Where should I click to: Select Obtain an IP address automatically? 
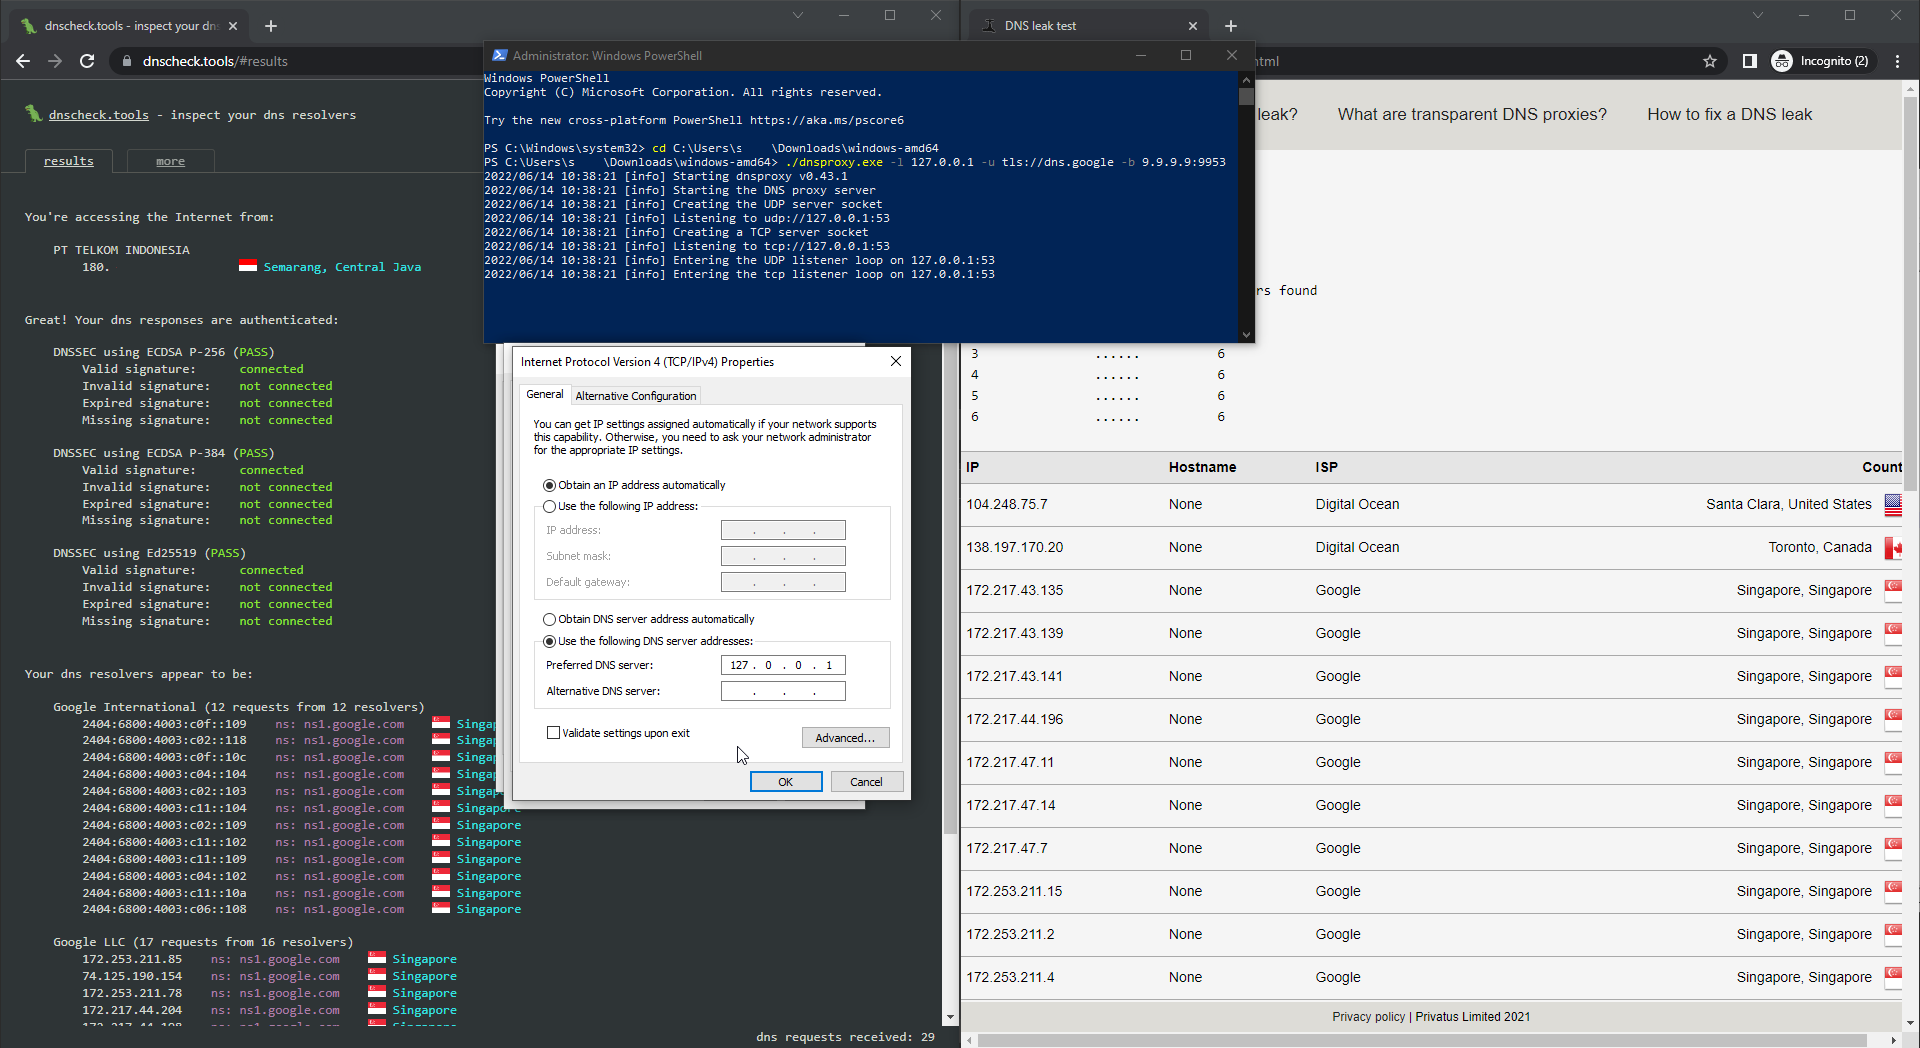[549, 485]
